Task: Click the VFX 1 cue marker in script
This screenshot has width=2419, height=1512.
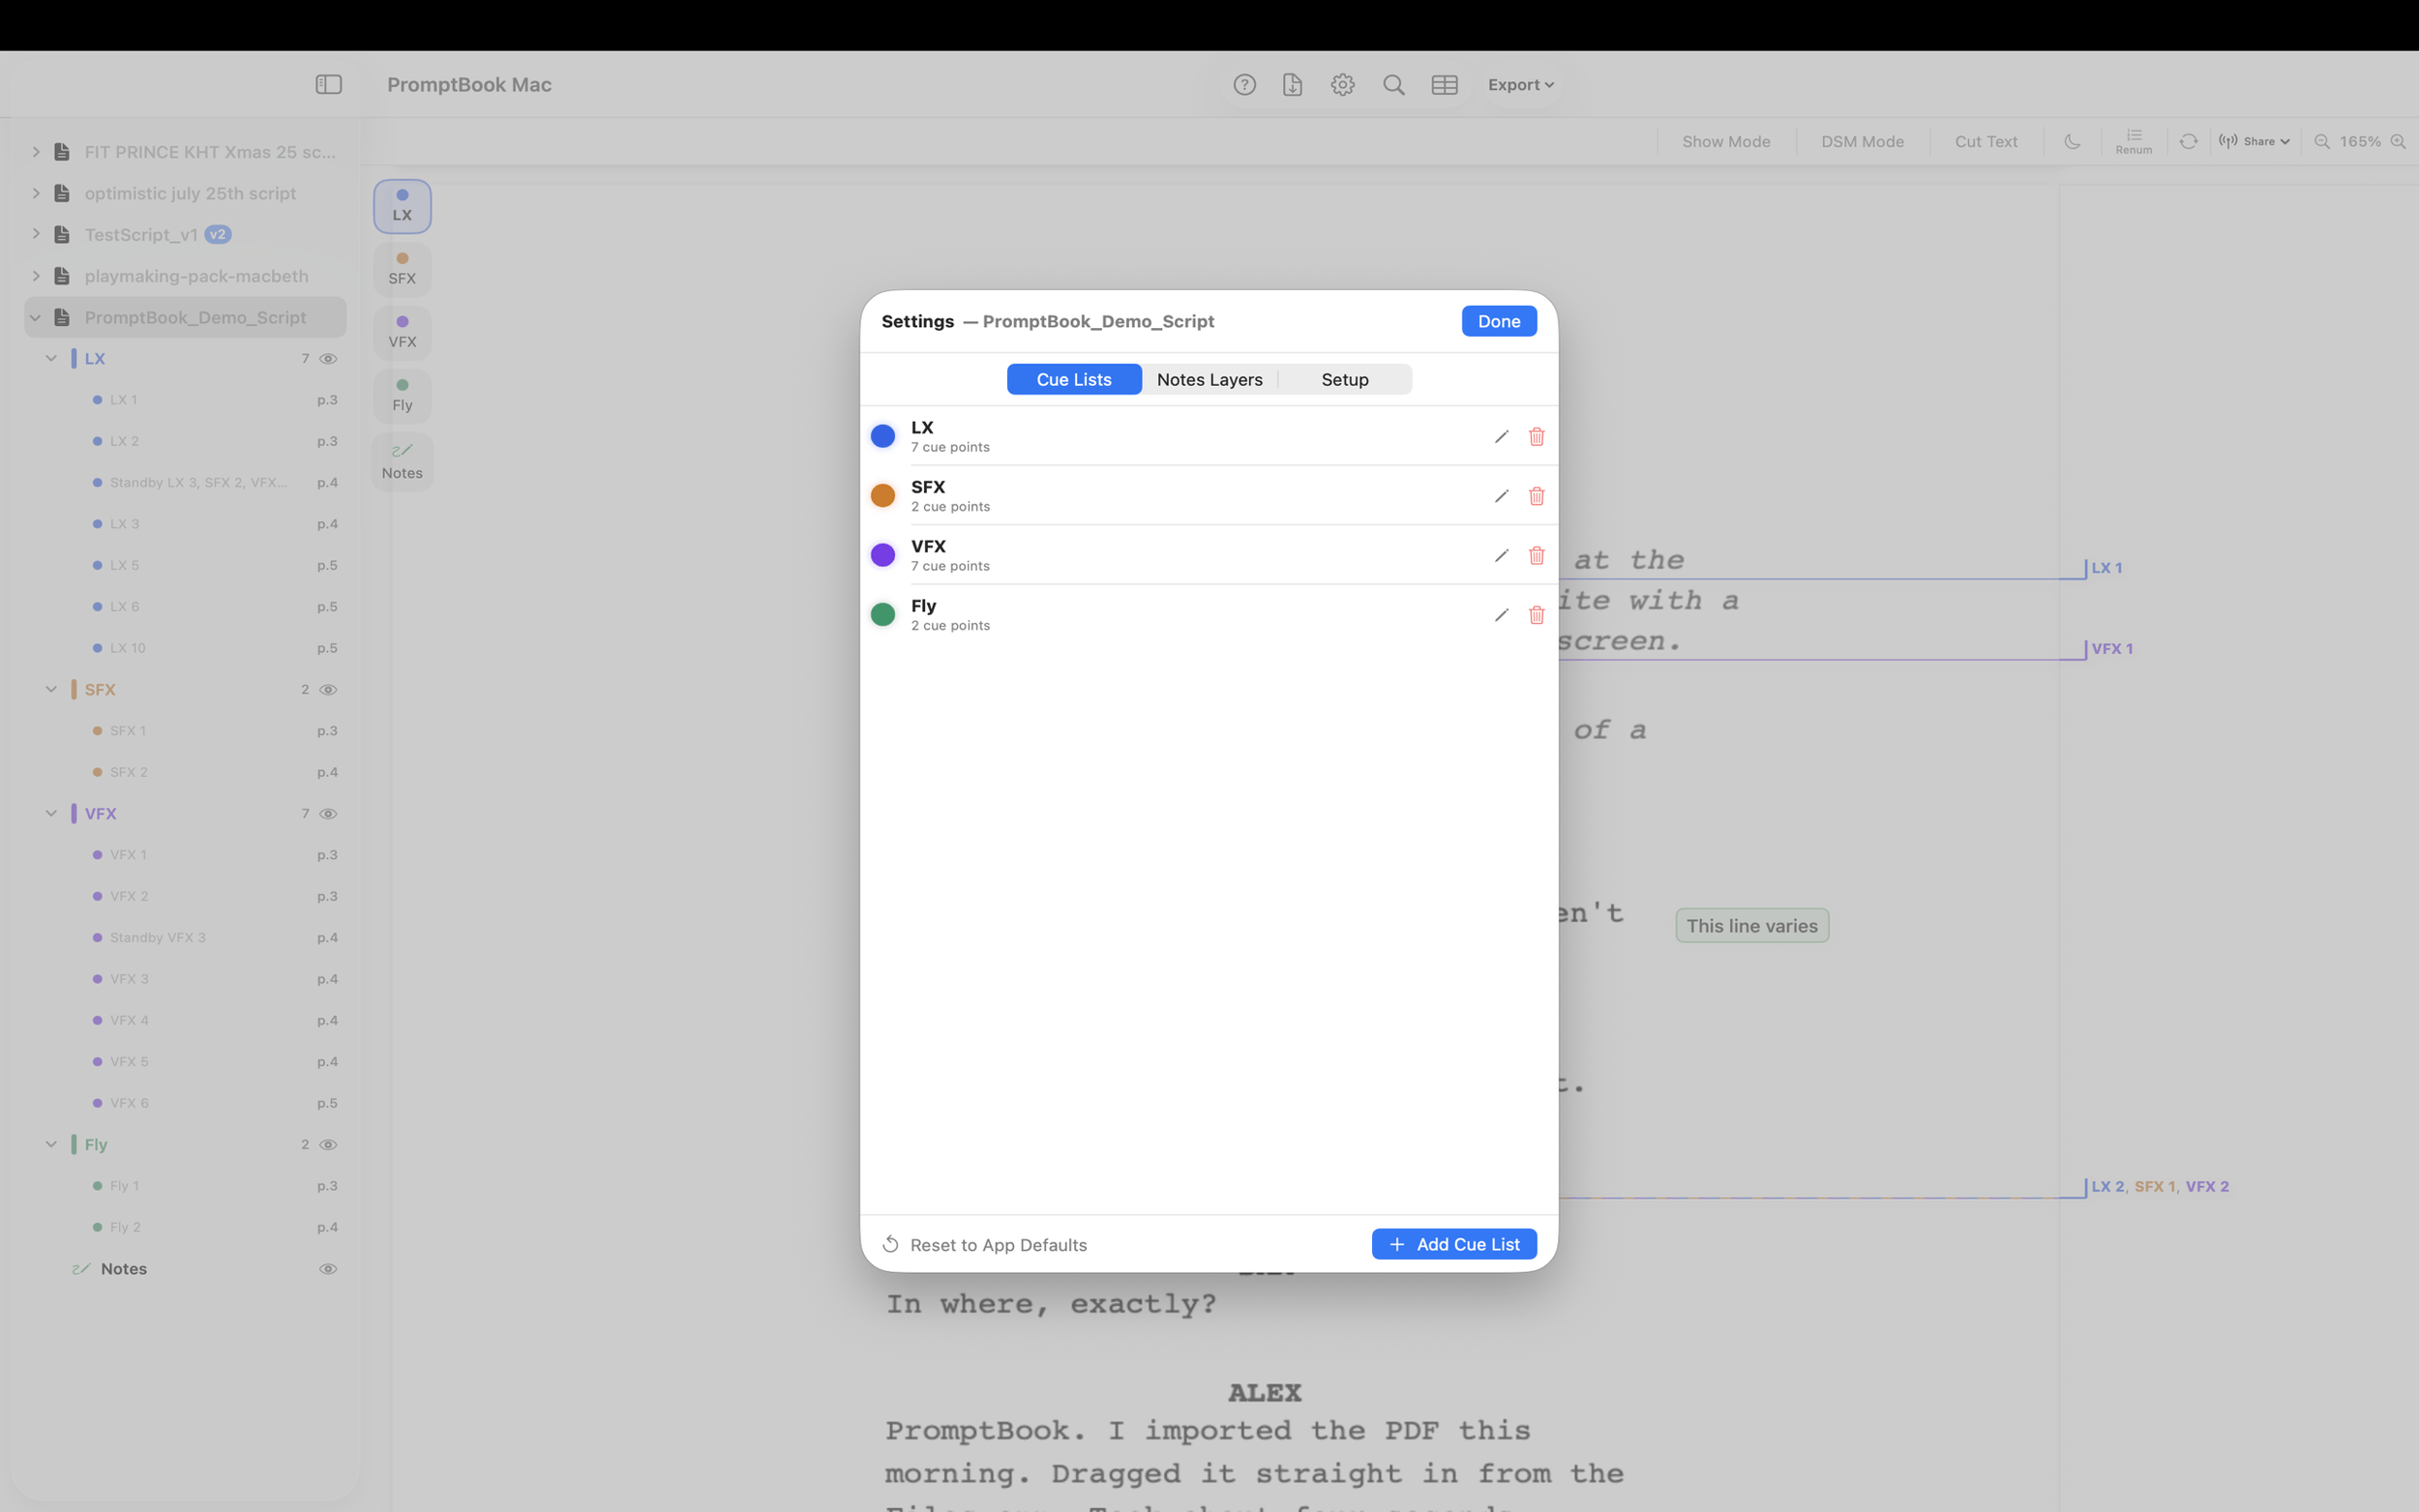Action: pyautogui.click(x=2111, y=648)
